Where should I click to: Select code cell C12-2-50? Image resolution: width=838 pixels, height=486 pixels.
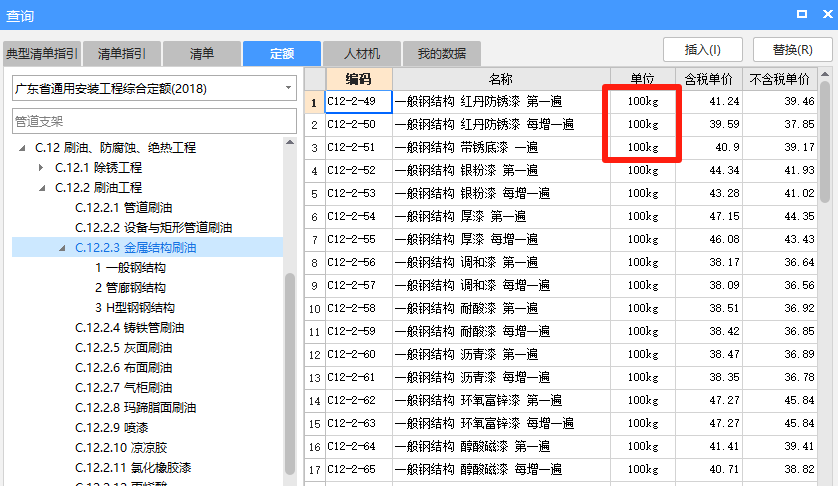[x=359, y=125]
